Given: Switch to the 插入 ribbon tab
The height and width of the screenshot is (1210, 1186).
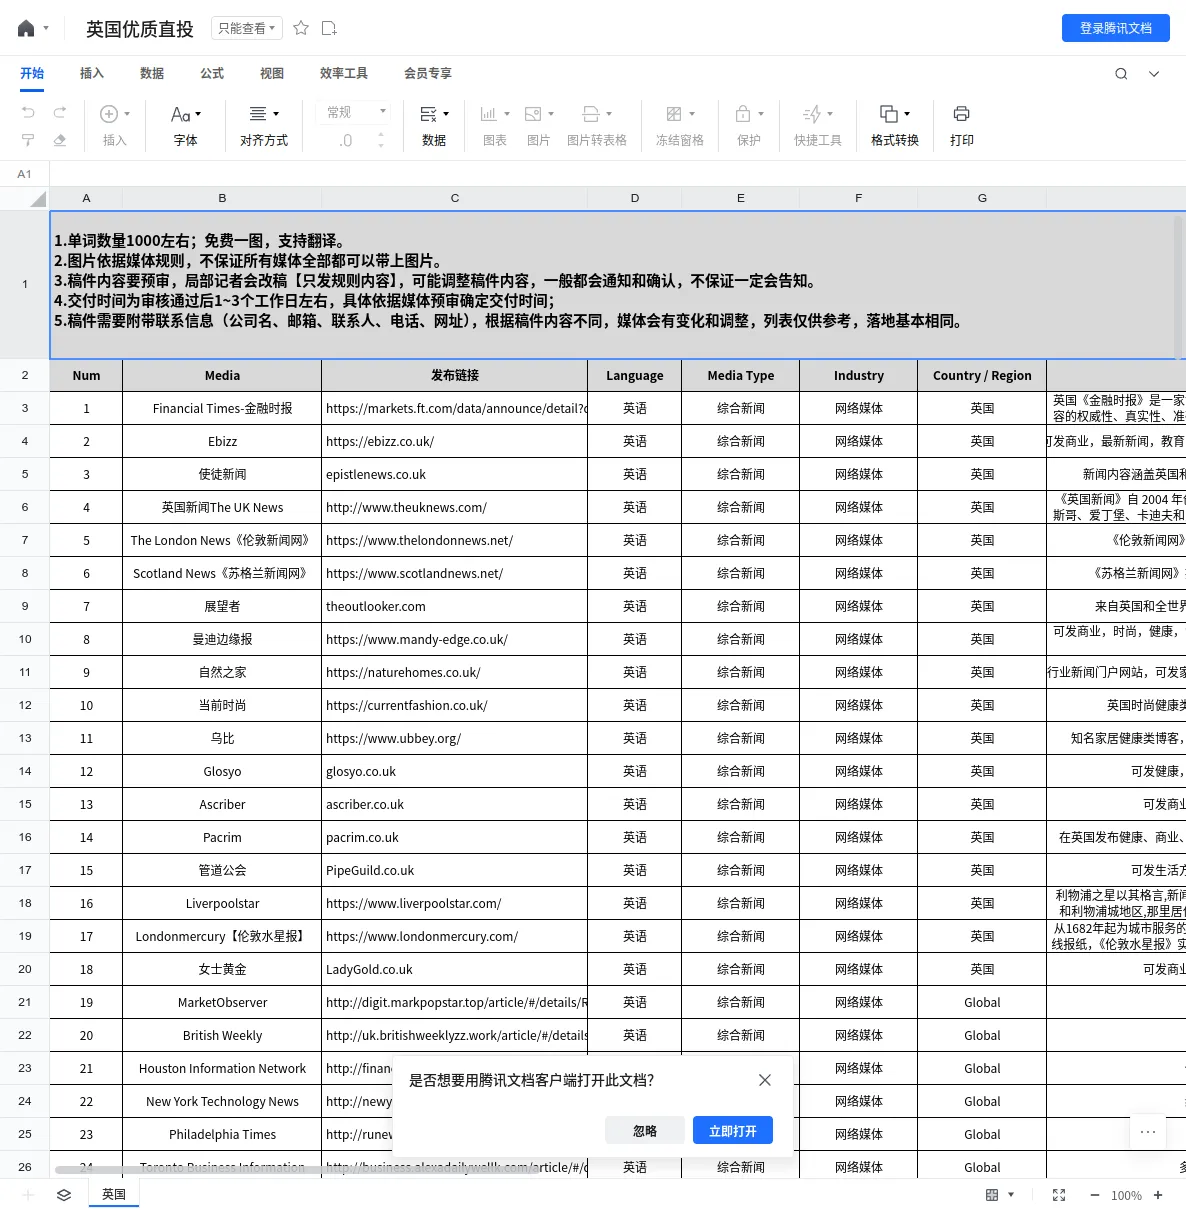Looking at the screenshot, I should click(x=92, y=73).
